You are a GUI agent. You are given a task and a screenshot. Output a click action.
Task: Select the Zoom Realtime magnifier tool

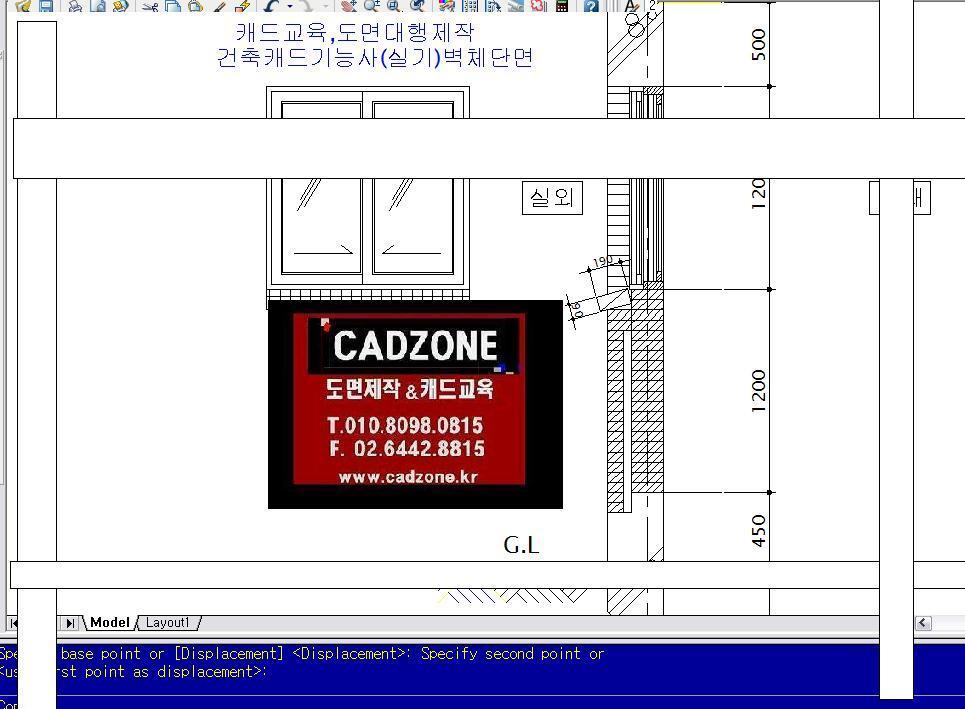pos(371,6)
